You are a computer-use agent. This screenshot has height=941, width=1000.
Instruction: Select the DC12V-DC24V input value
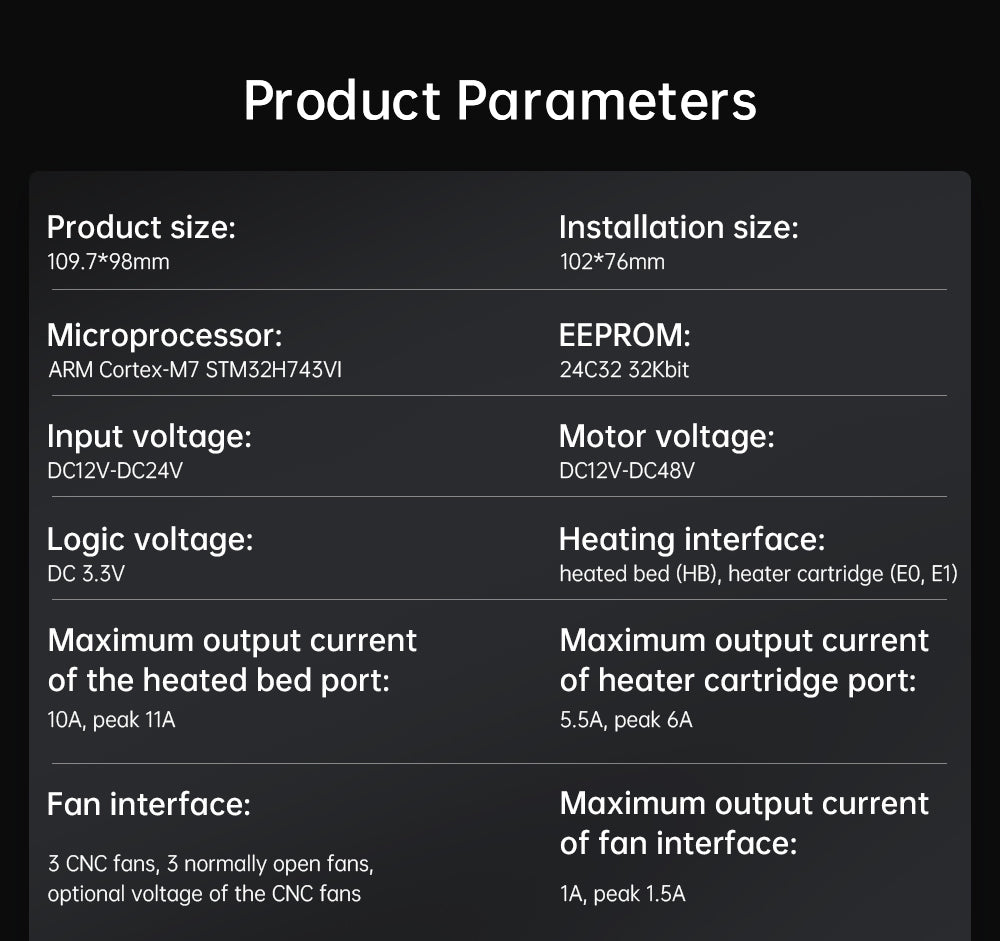click(115, 470)
